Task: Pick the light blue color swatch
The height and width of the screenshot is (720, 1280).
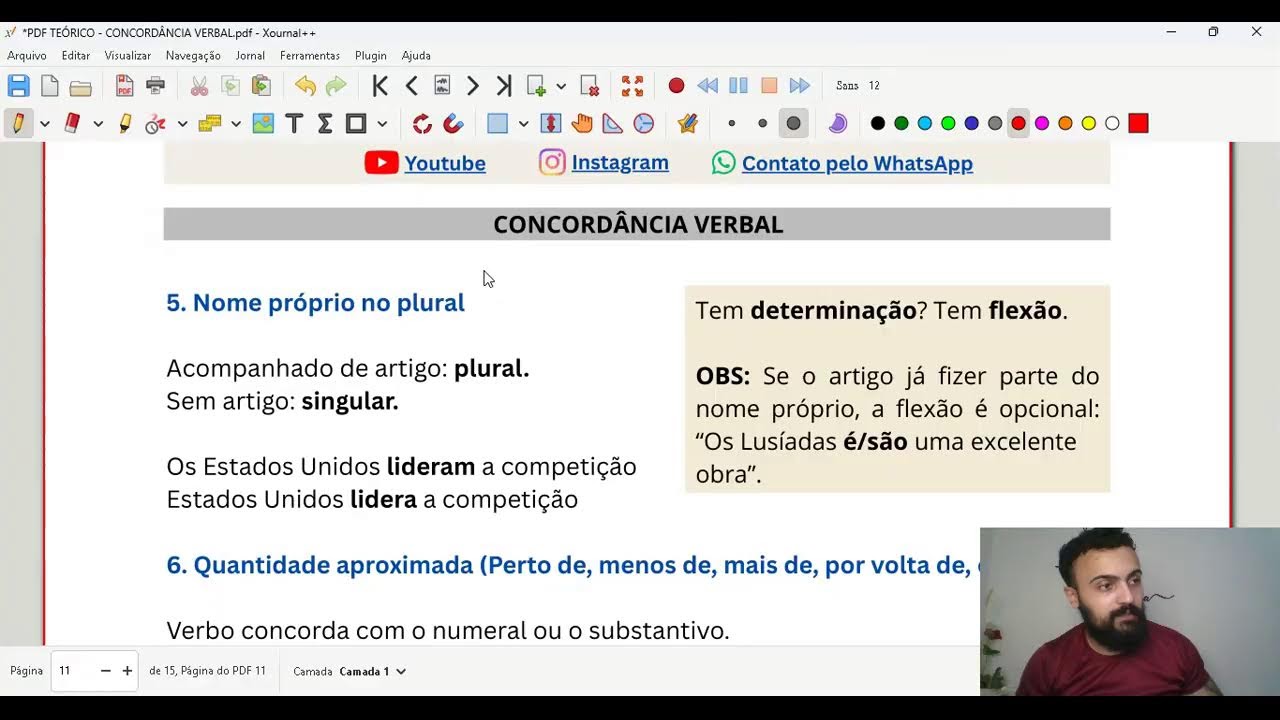Action: click(925, 124)
